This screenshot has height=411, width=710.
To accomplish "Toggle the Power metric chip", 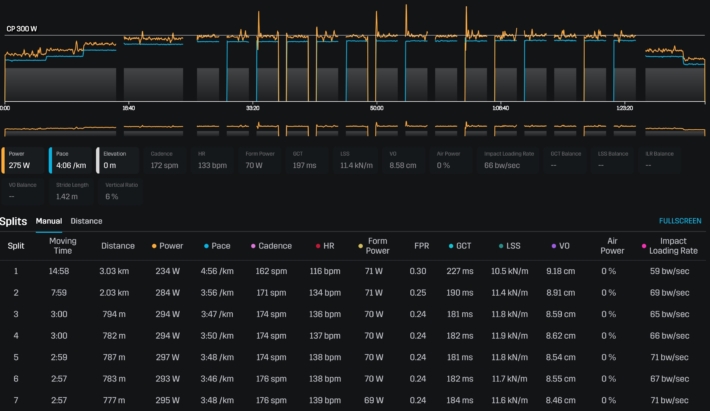I will [24, 159].
